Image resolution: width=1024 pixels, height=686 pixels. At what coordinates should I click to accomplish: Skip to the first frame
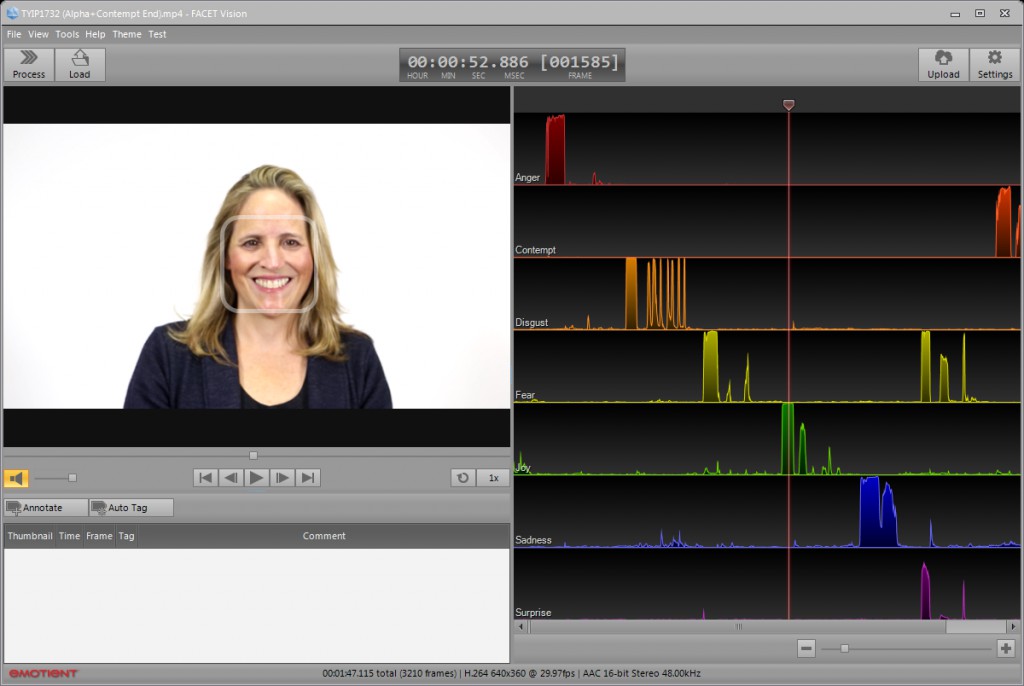pos(205,478)
